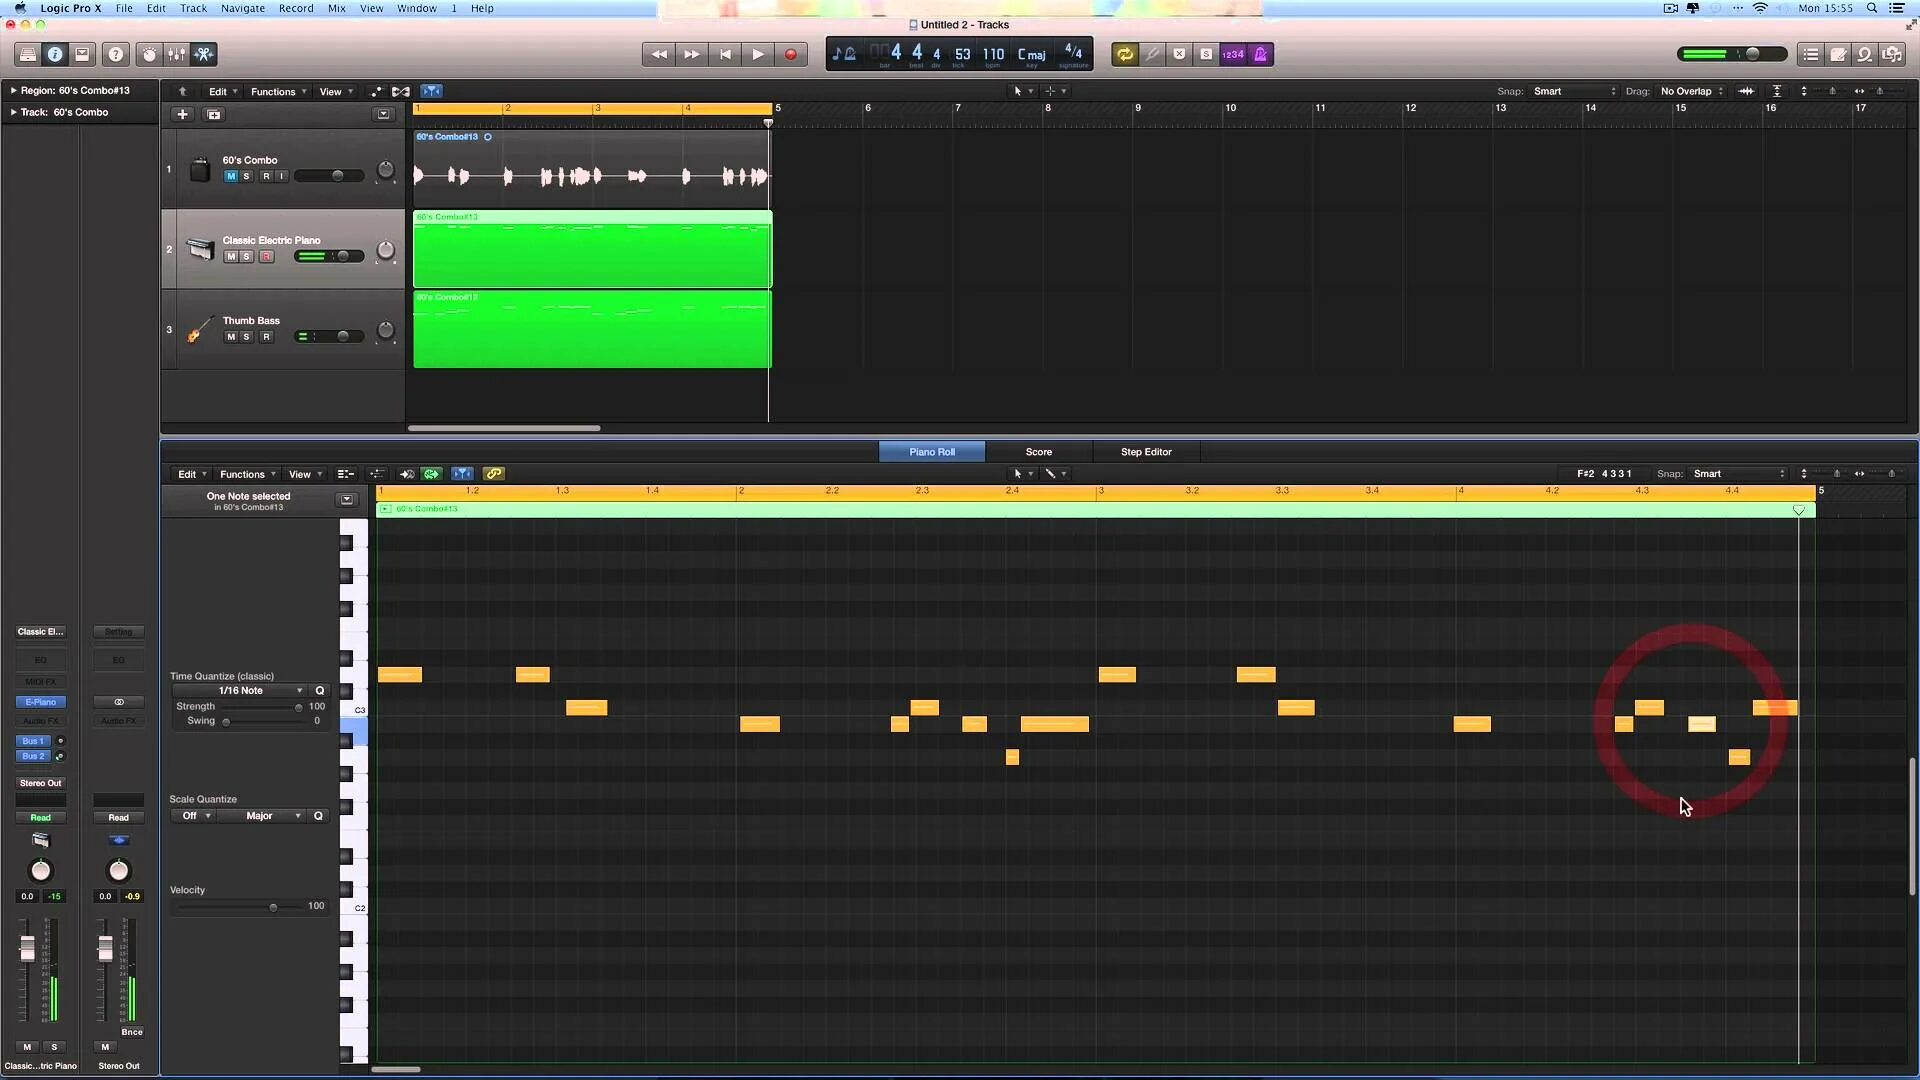Expand the Region 60's Combo#13 disclosure triangle
This screenshot has height=1080, width=1920.
(x=13, y=90)
